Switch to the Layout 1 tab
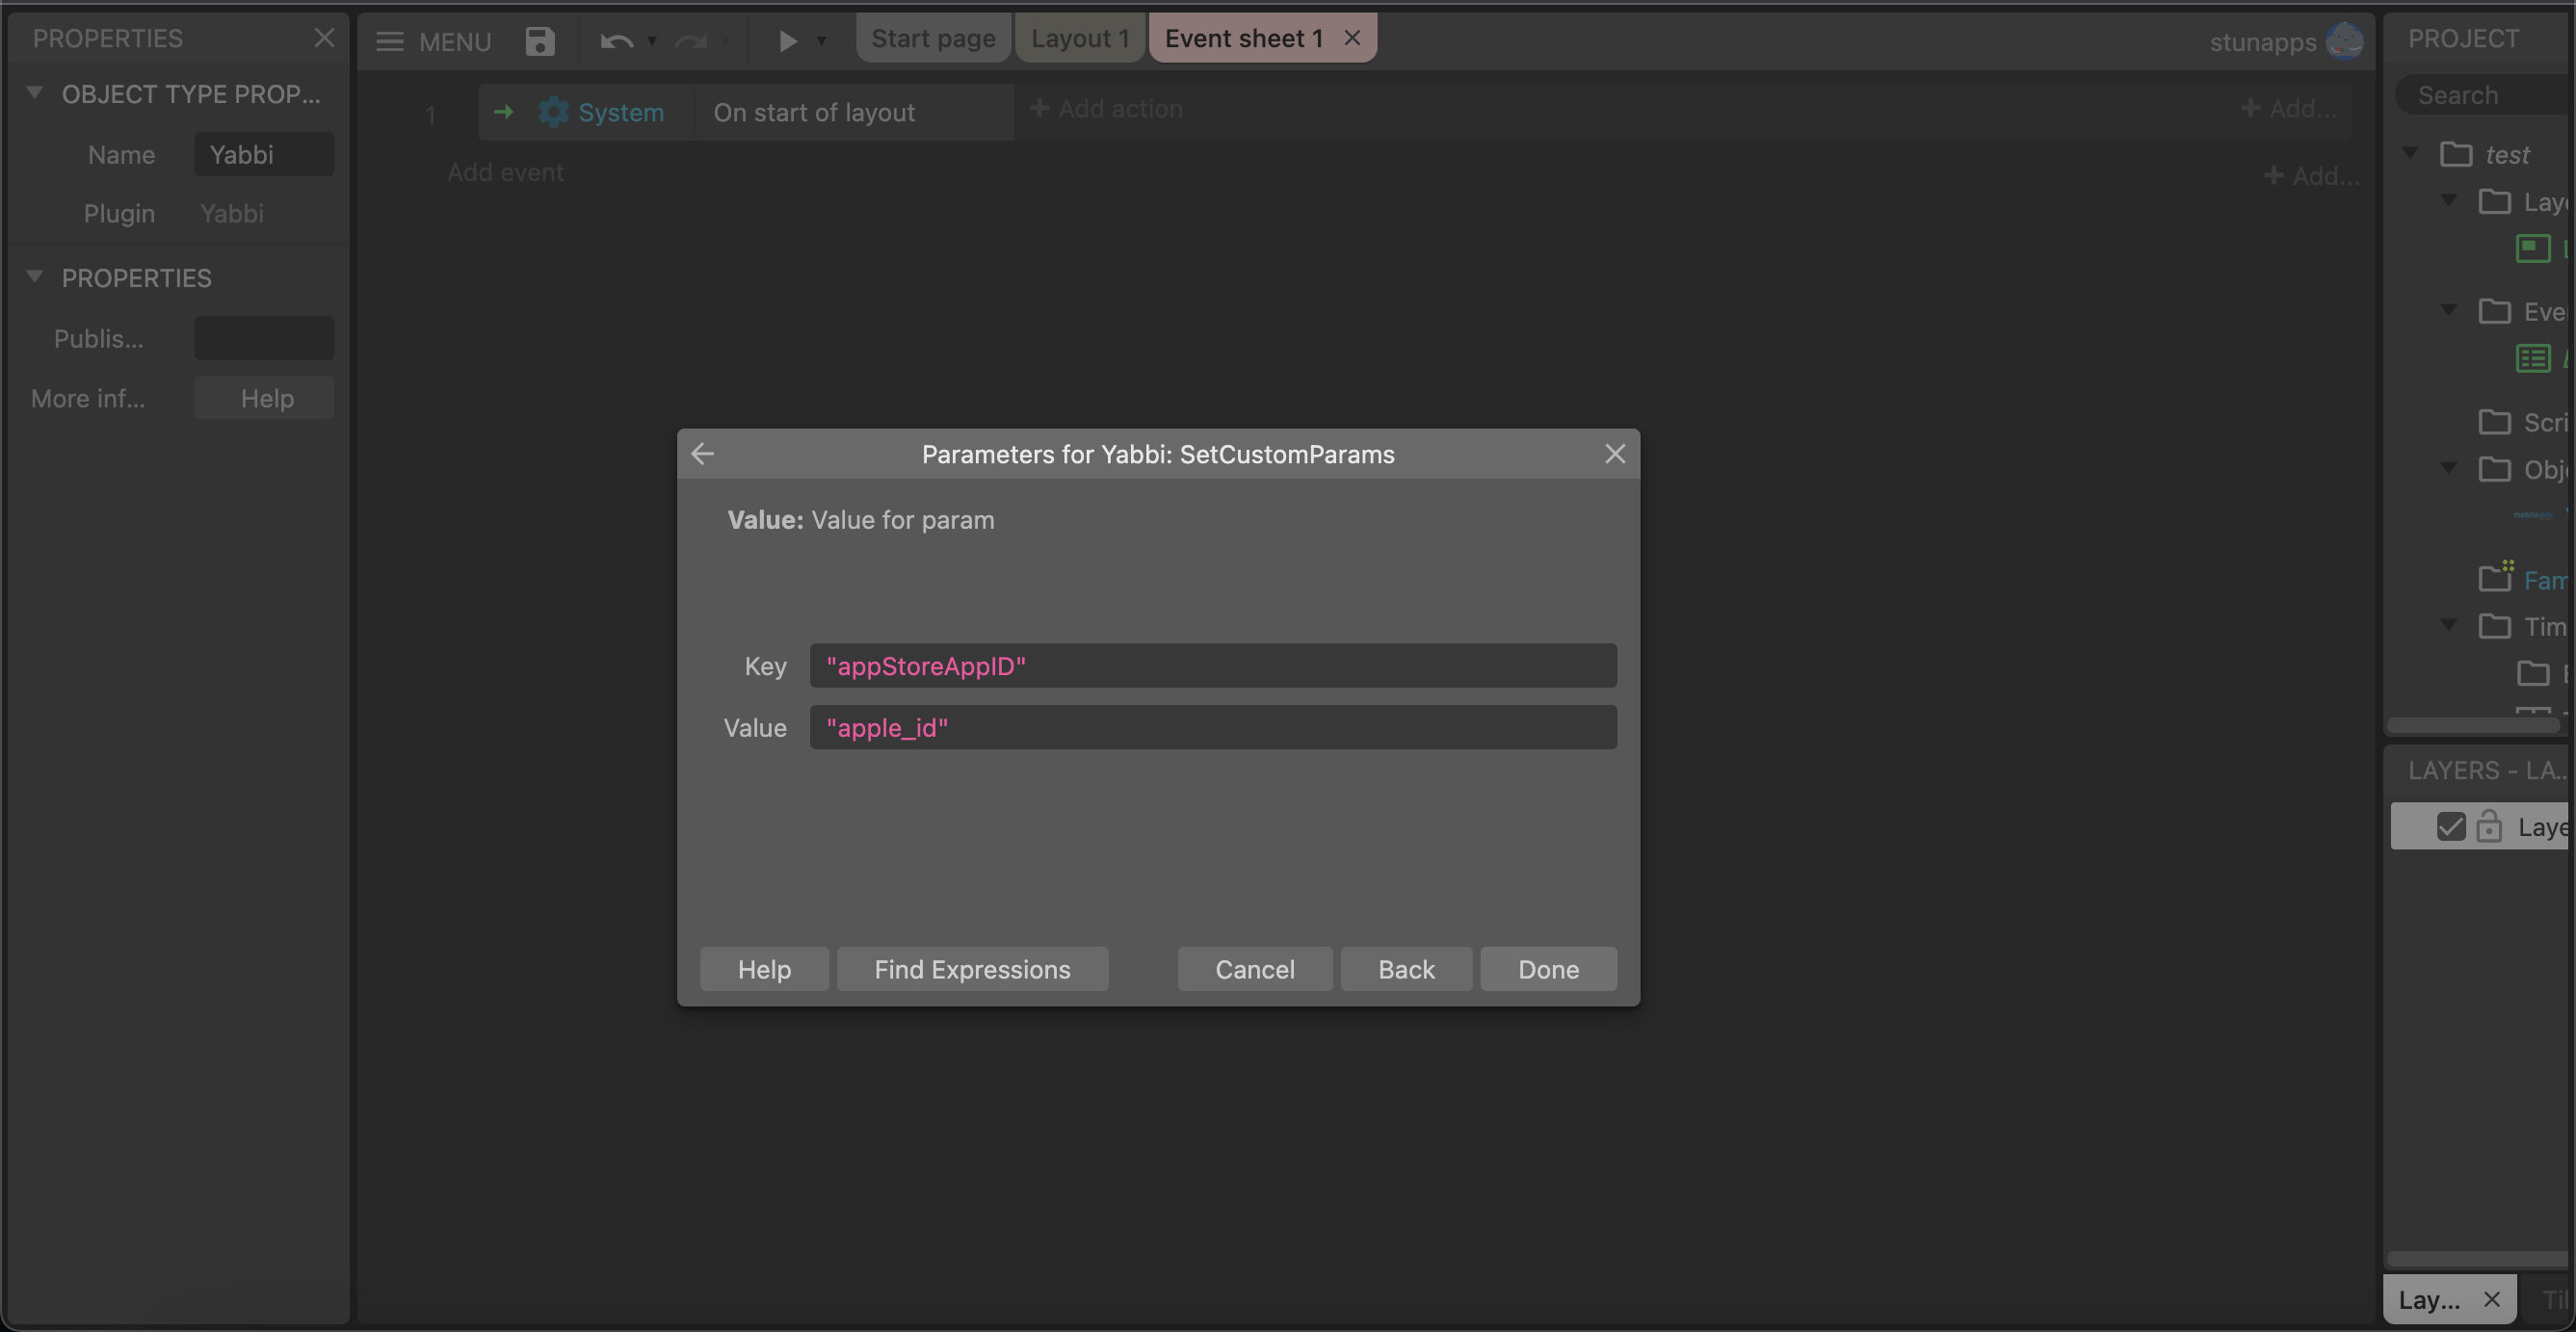The height and width of the screenshot is (1332, 2576). coord(1079,38)
